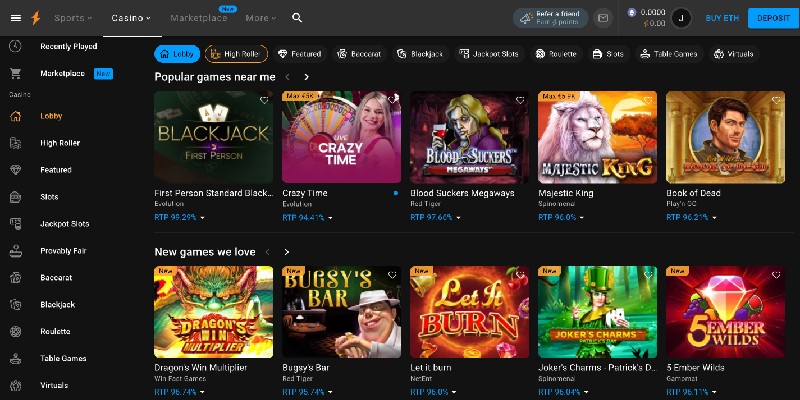Click the Provably Fair sidebar icon

pos(15,251)
